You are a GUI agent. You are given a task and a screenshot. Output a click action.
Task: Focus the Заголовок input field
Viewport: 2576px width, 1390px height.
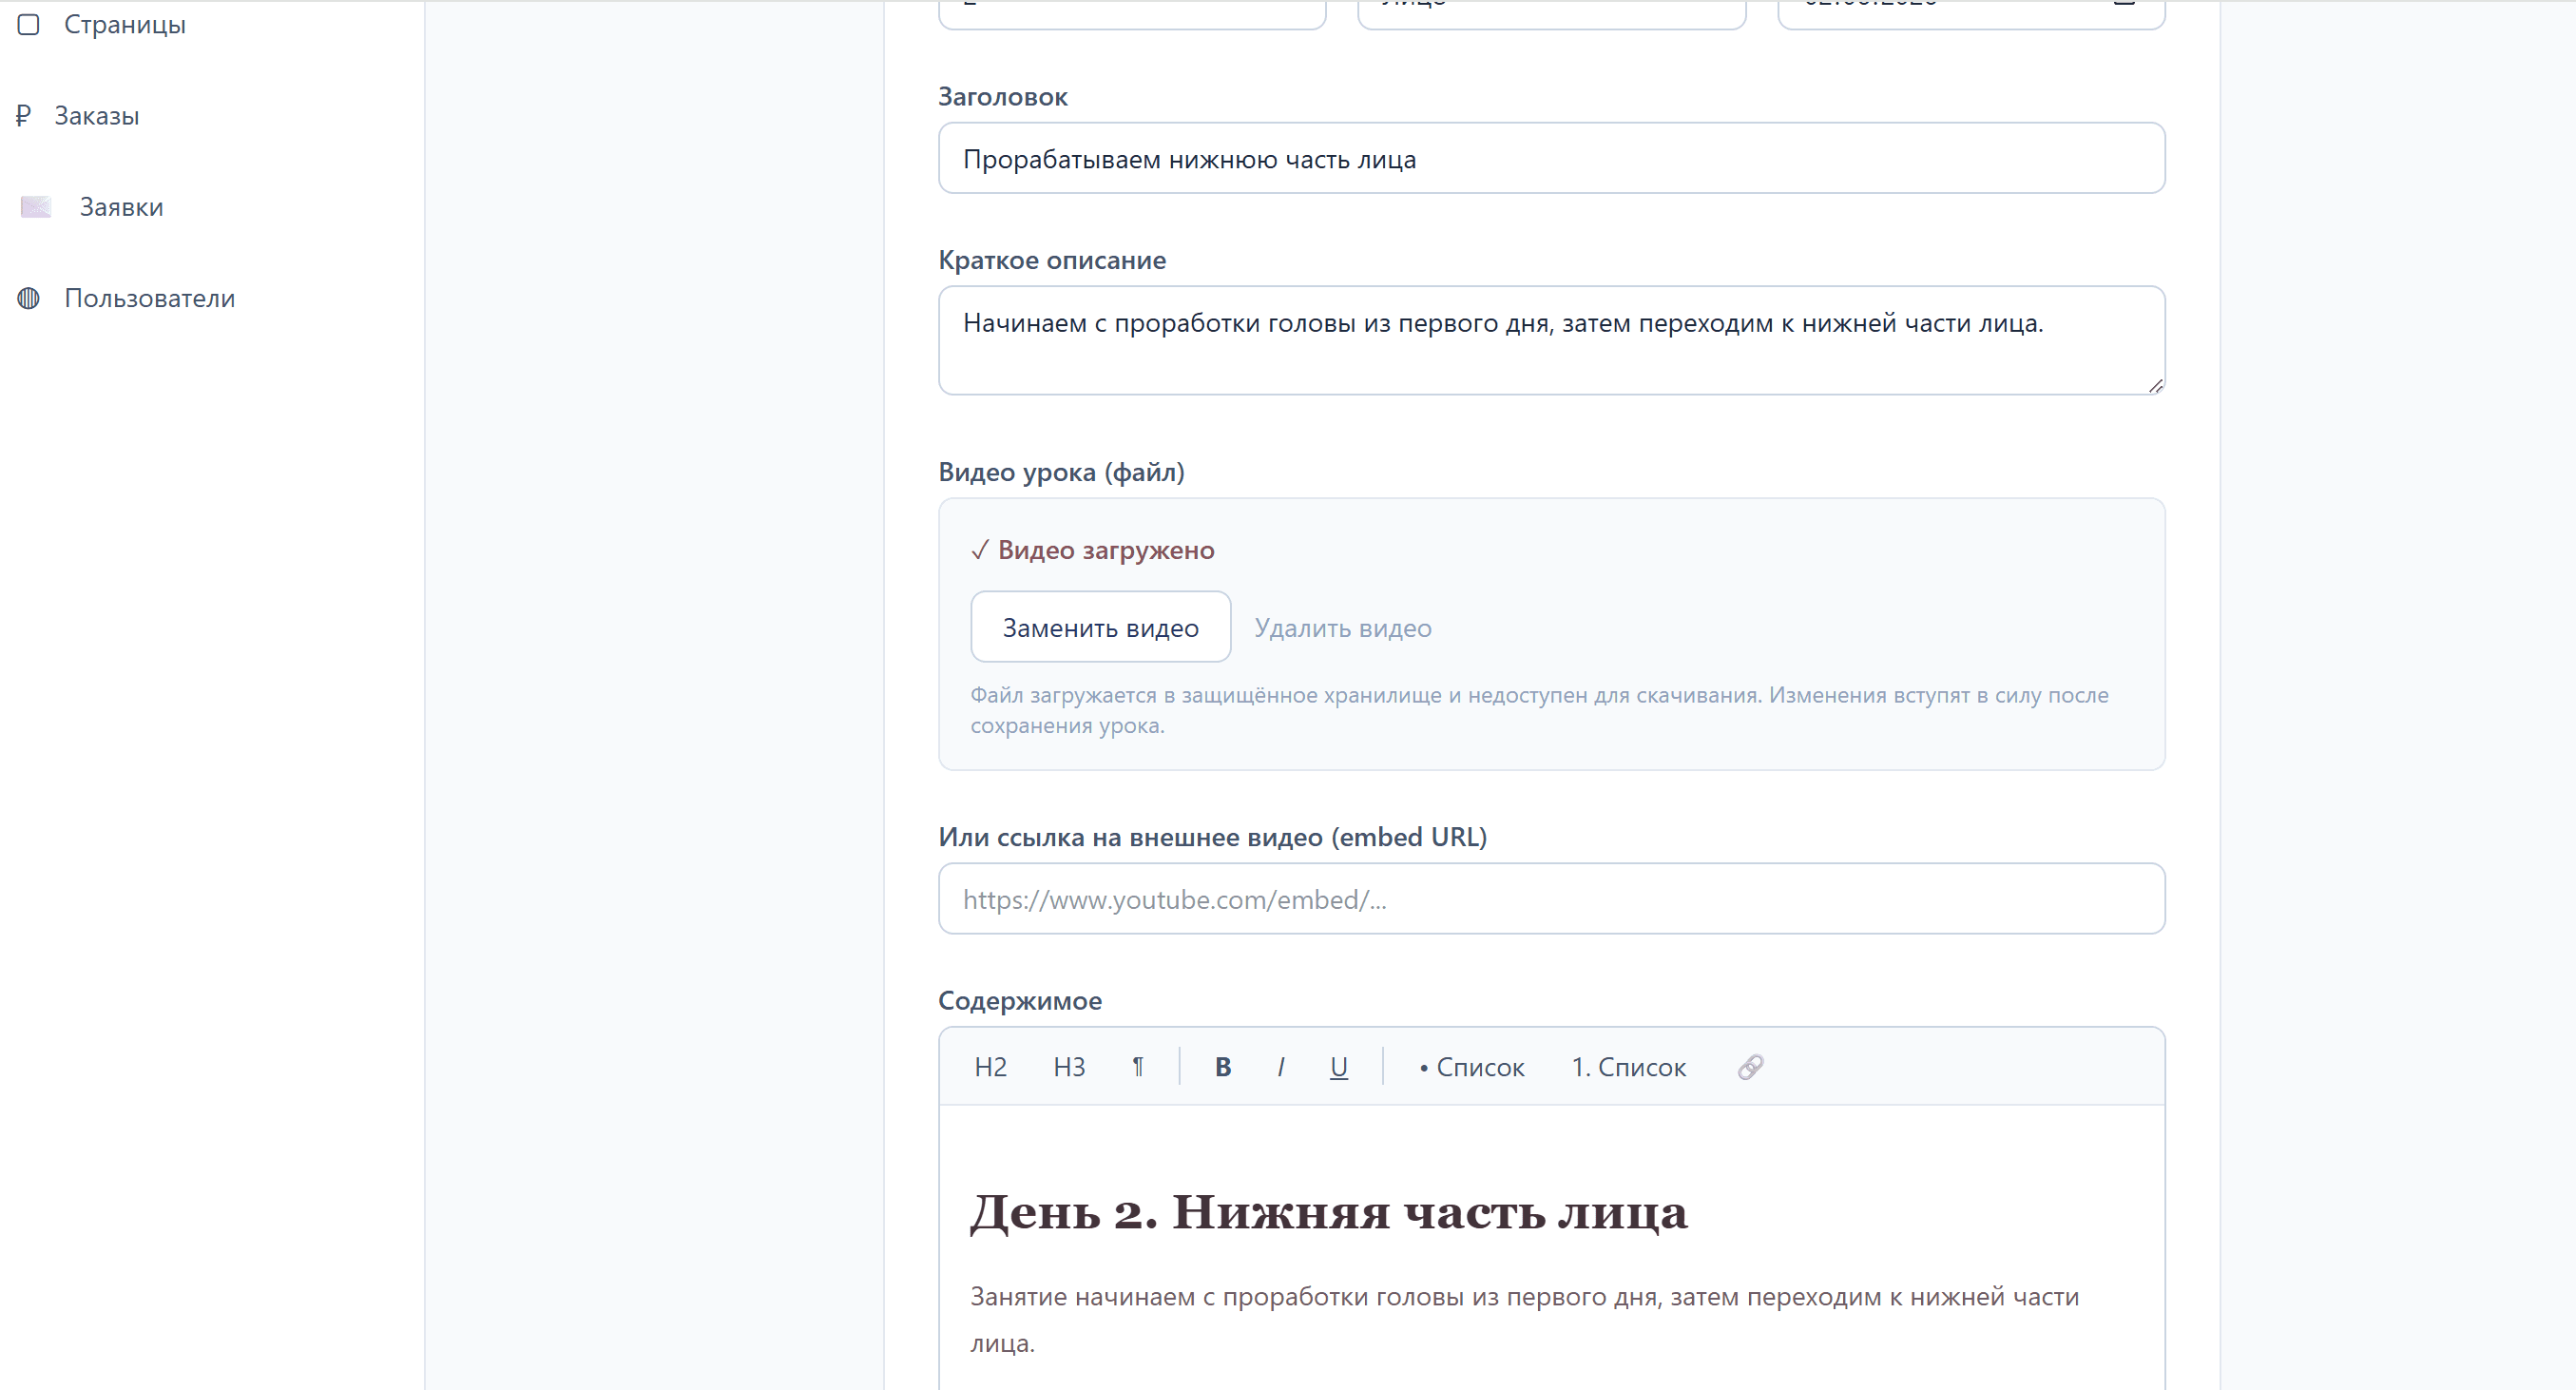coord(1551,158)
